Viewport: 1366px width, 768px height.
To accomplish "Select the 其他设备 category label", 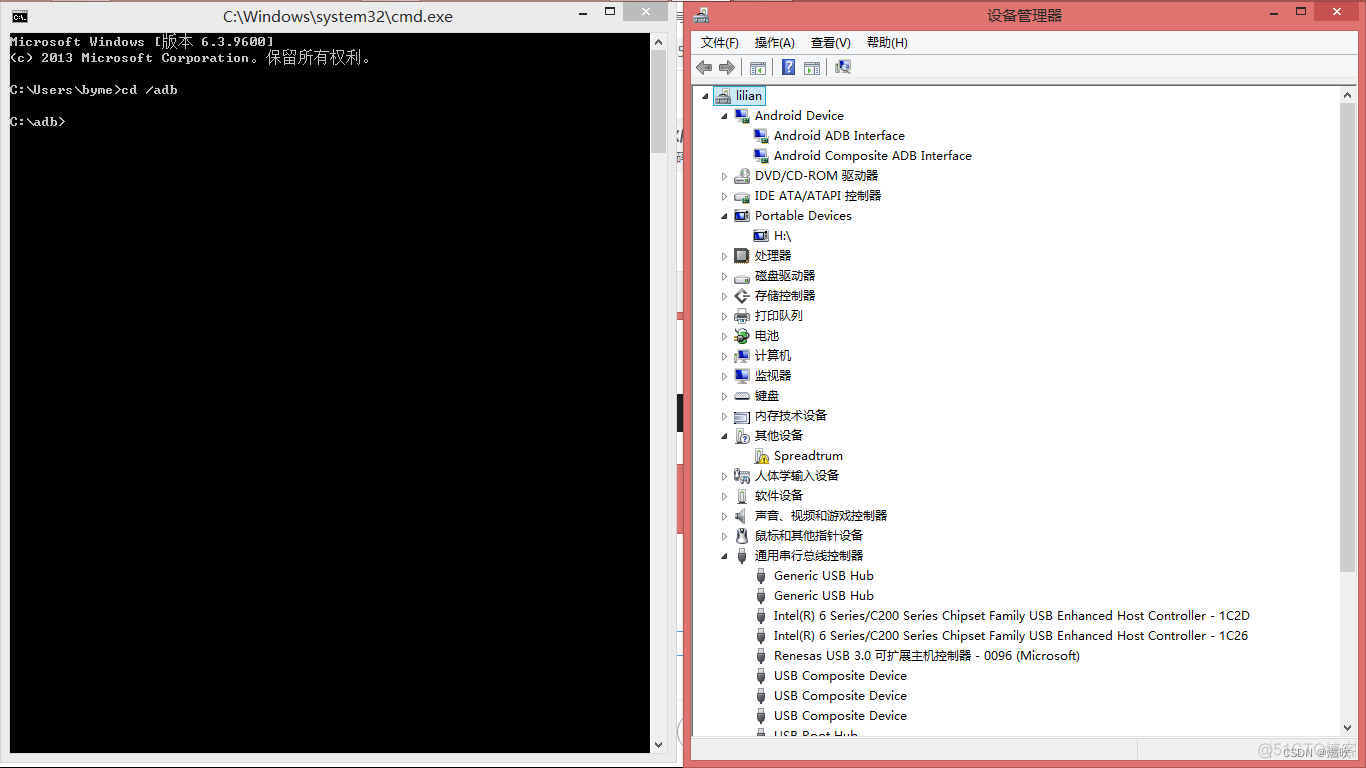I will pos(779,436).
